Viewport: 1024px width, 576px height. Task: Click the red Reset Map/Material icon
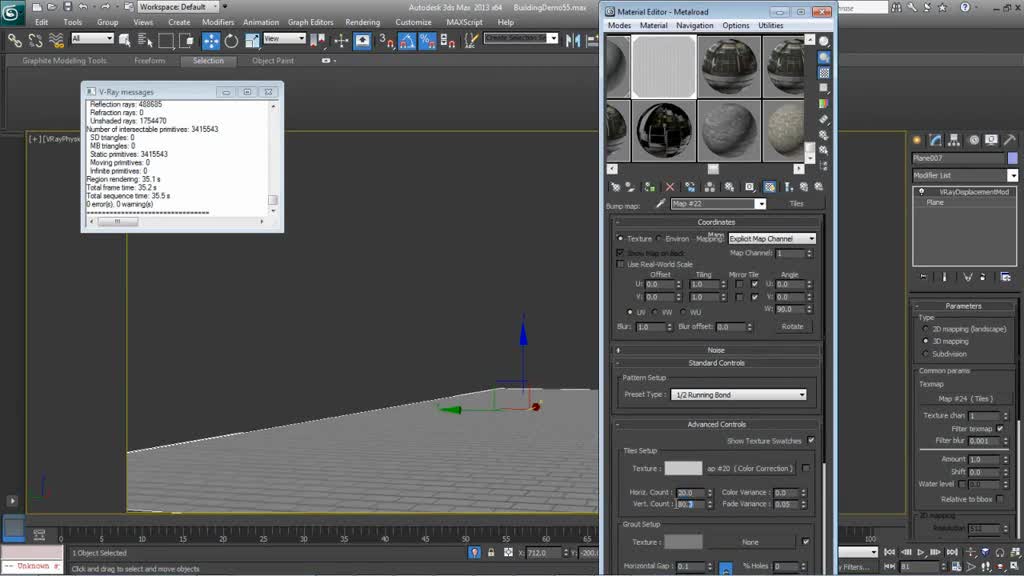click(669, 187)
